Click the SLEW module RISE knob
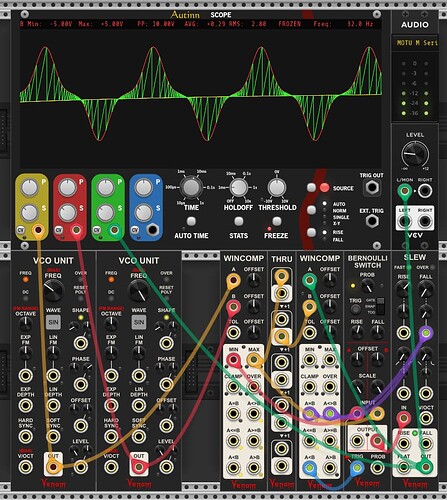447x500 pixels. click(403, 289)
